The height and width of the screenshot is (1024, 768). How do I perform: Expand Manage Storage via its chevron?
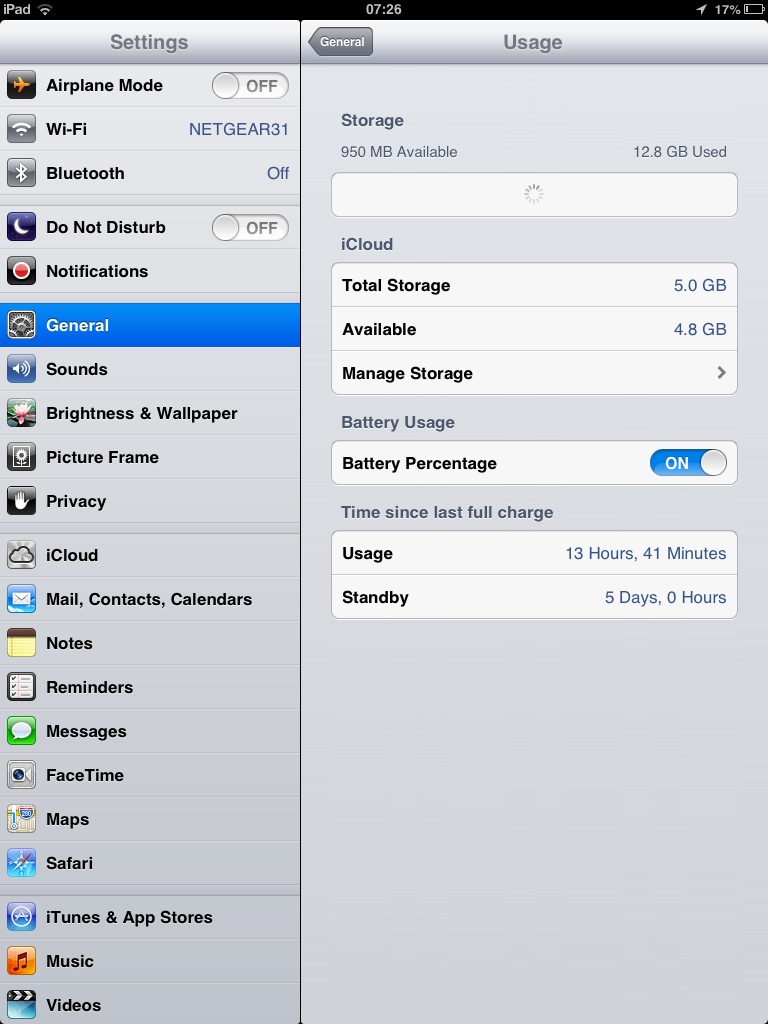[721, 372]
